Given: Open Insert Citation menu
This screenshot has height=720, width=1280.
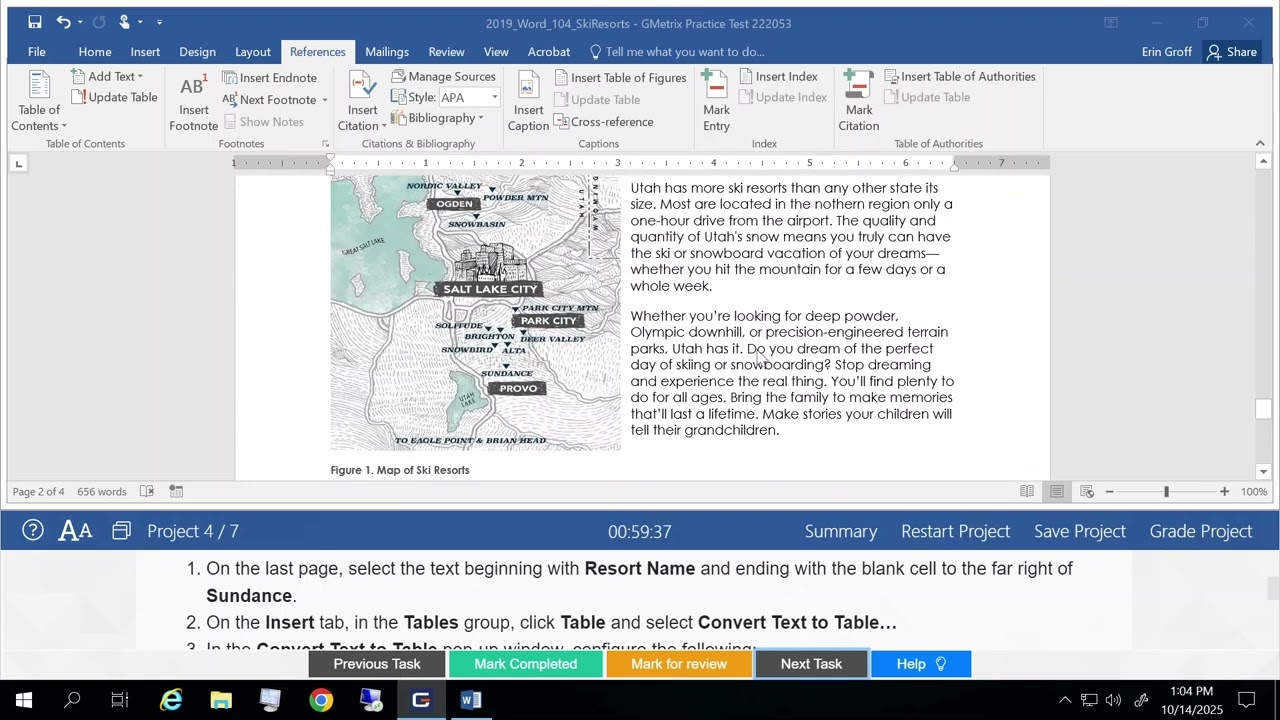Looking at the screenshot, I should (x=362, y=101).
